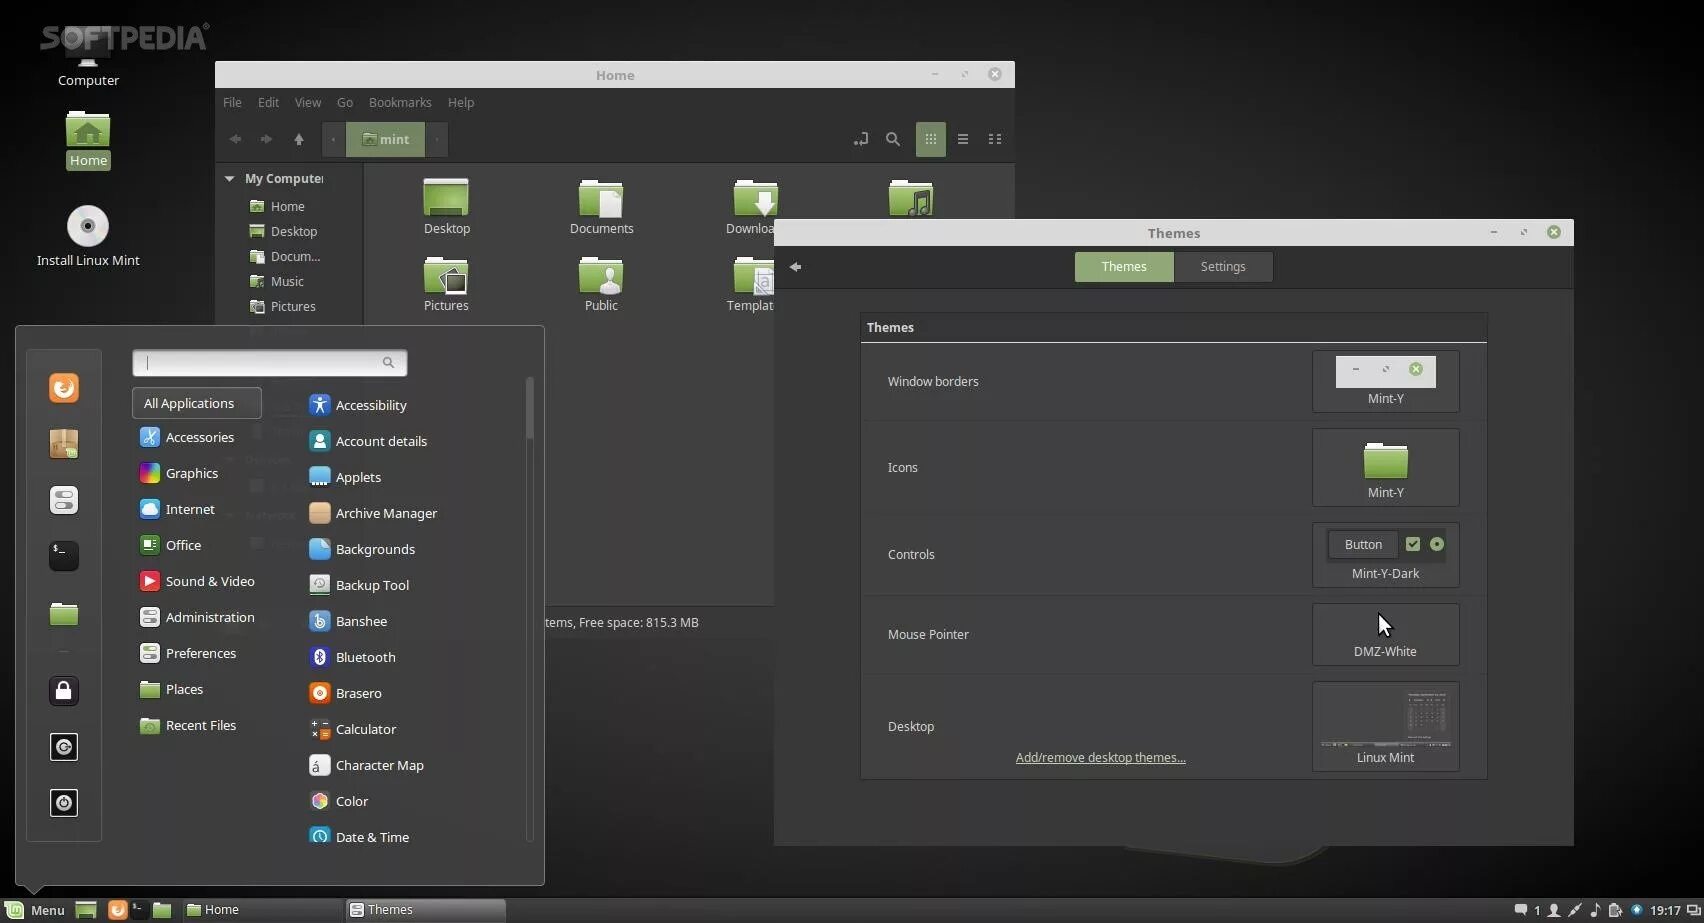The height and width of the screenshot is (923, 1704).
Task: Toggle list view in the file manager toolbar
Action: click(x=962, y=139)
